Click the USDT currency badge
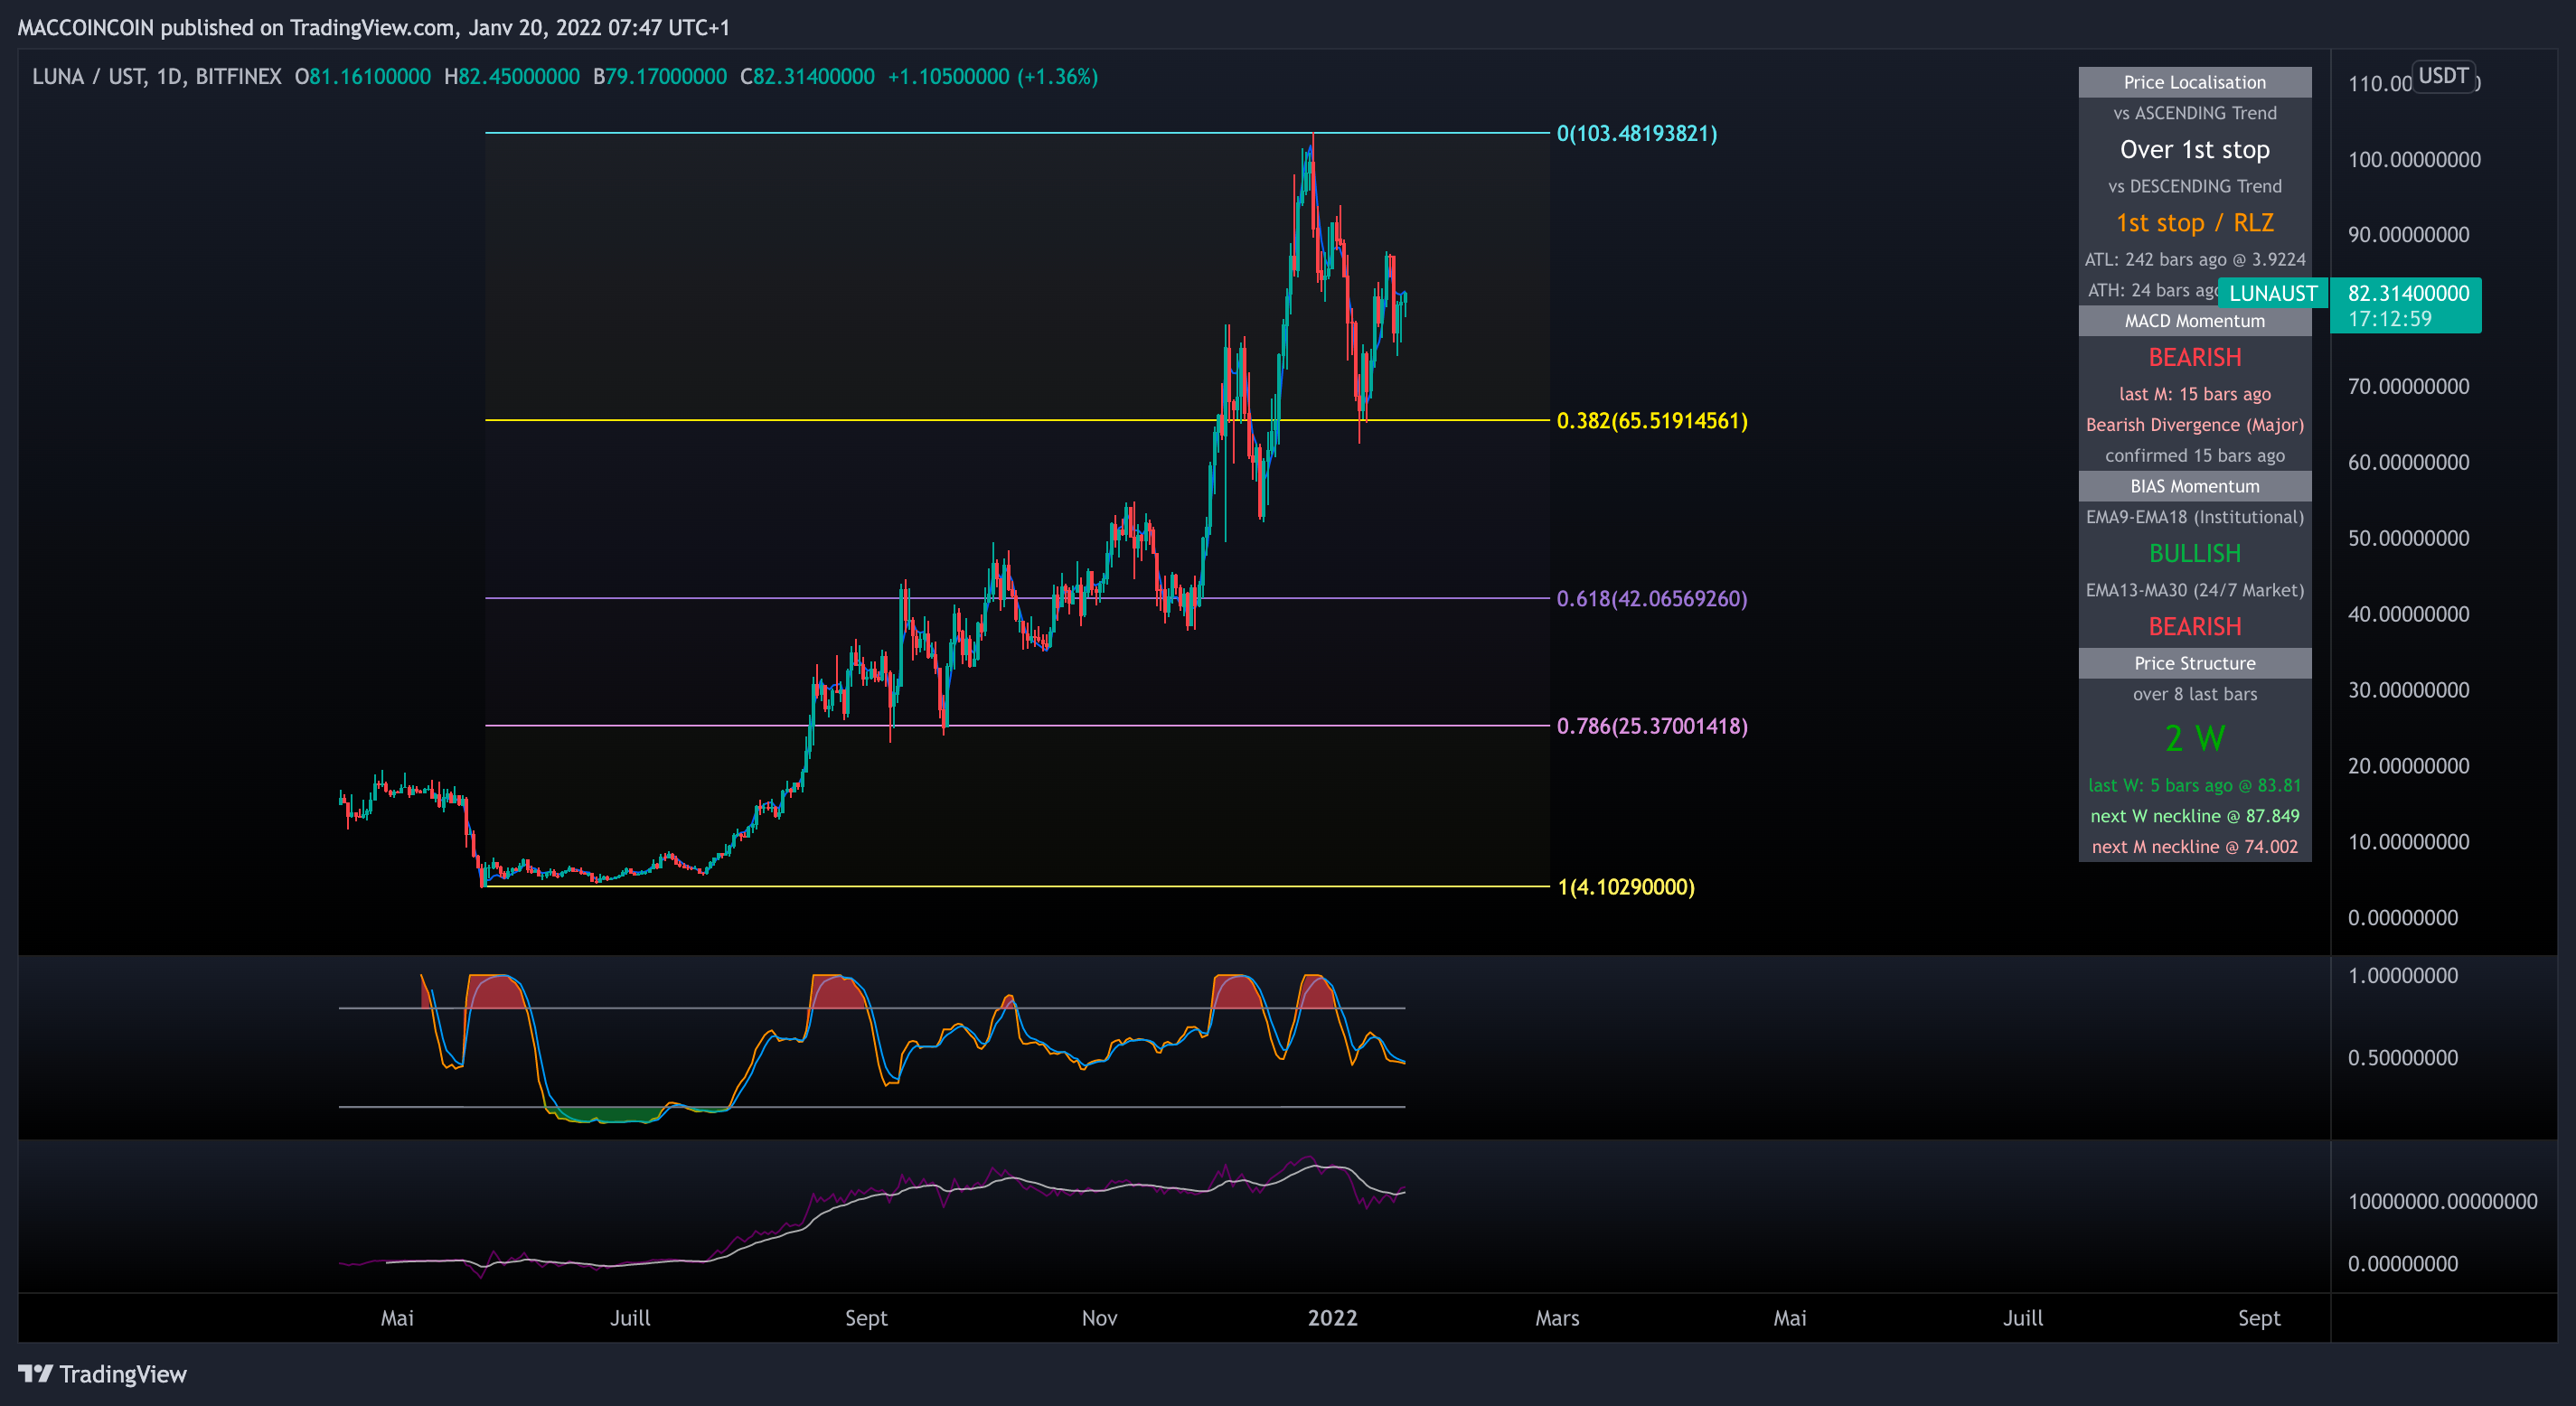 tap(2443, 76)
